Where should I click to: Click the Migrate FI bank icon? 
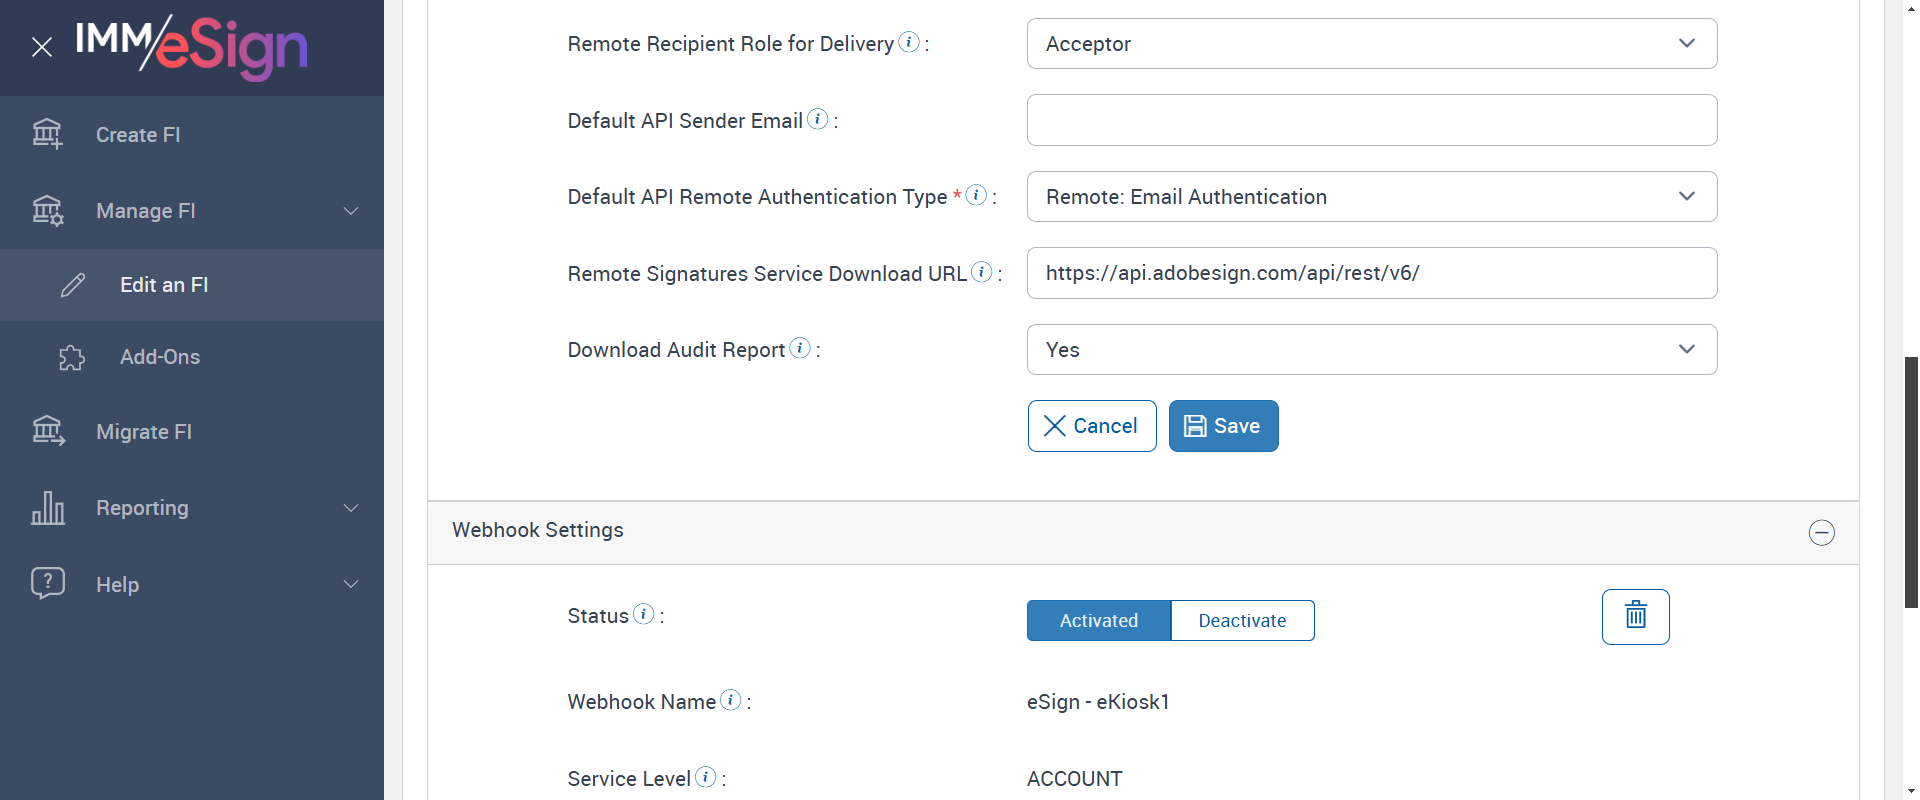(x=47, y=431)
